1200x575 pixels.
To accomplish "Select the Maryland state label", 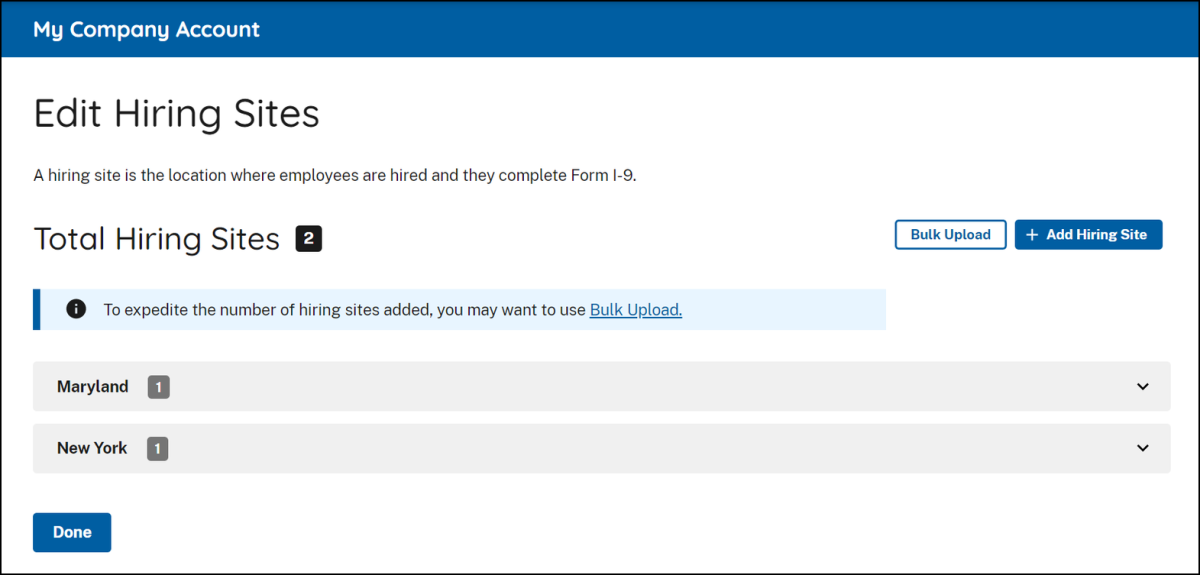I will 93,387.
